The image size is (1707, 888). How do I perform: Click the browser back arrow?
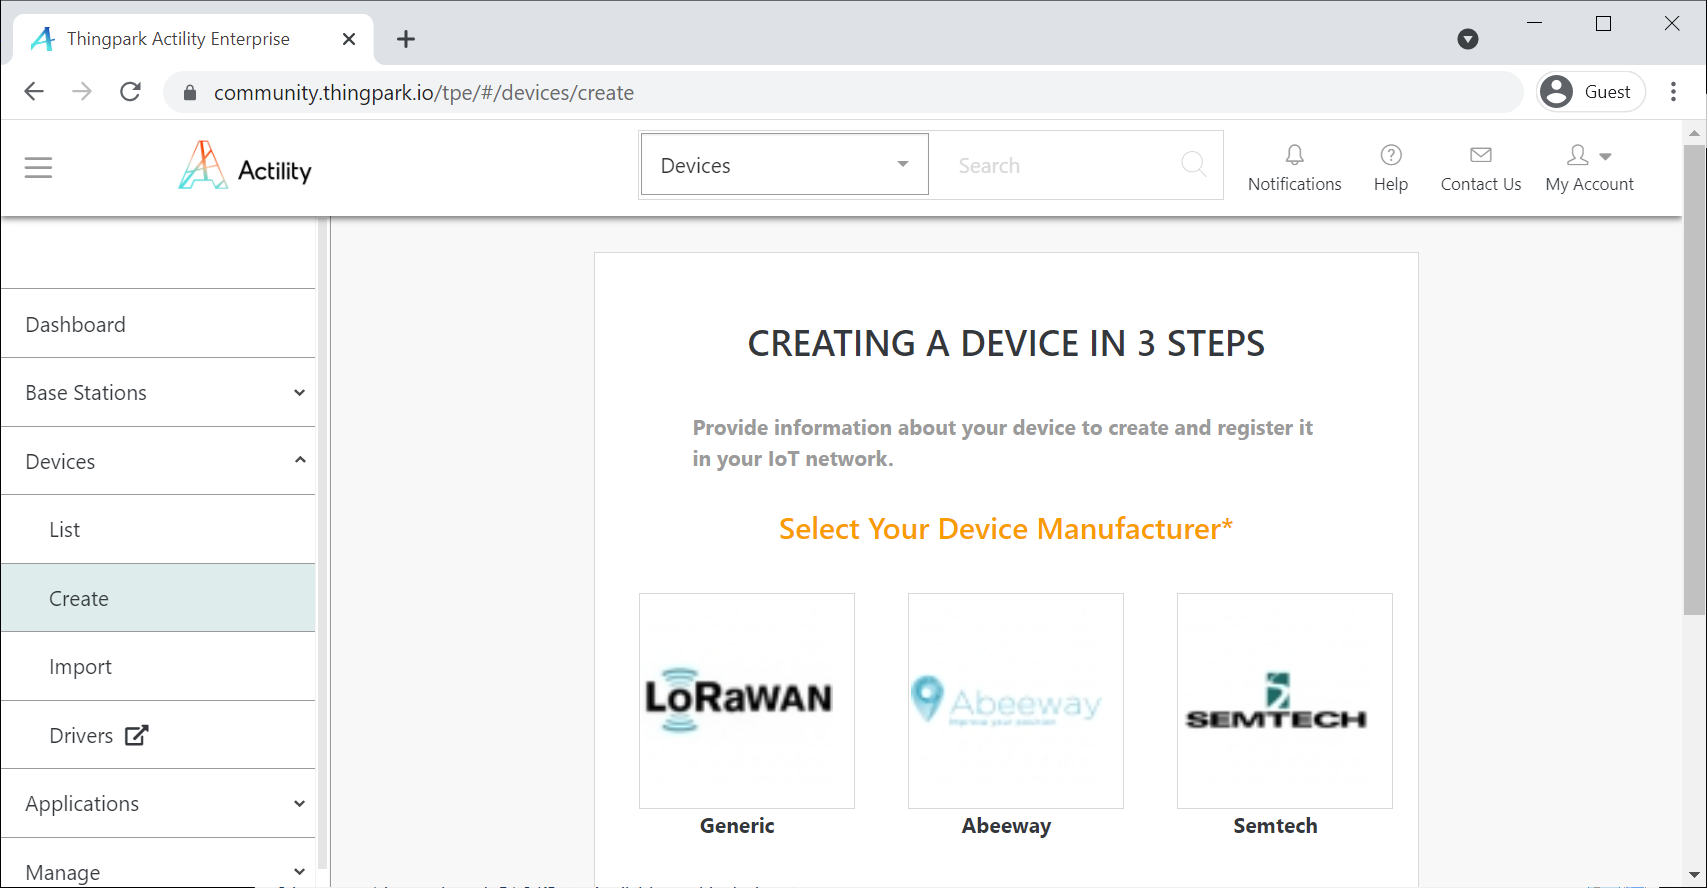tap(34, 92)
